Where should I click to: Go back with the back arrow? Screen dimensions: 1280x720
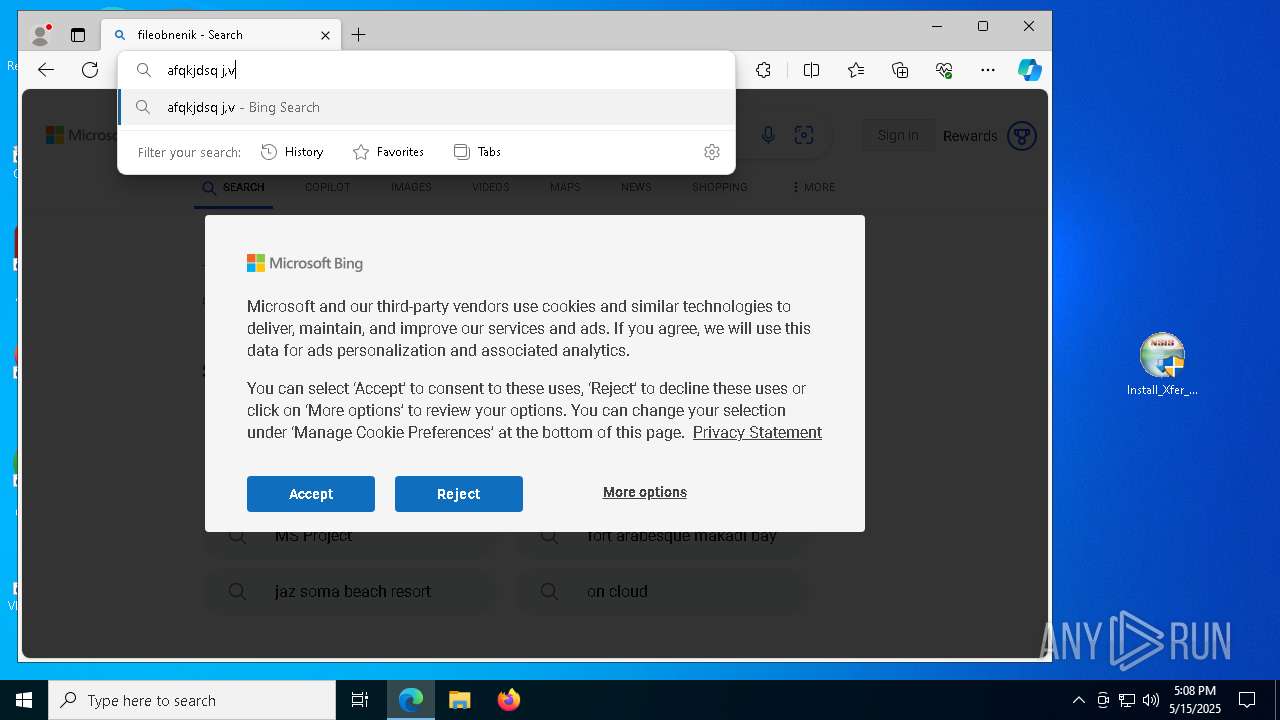pos(46,70)
